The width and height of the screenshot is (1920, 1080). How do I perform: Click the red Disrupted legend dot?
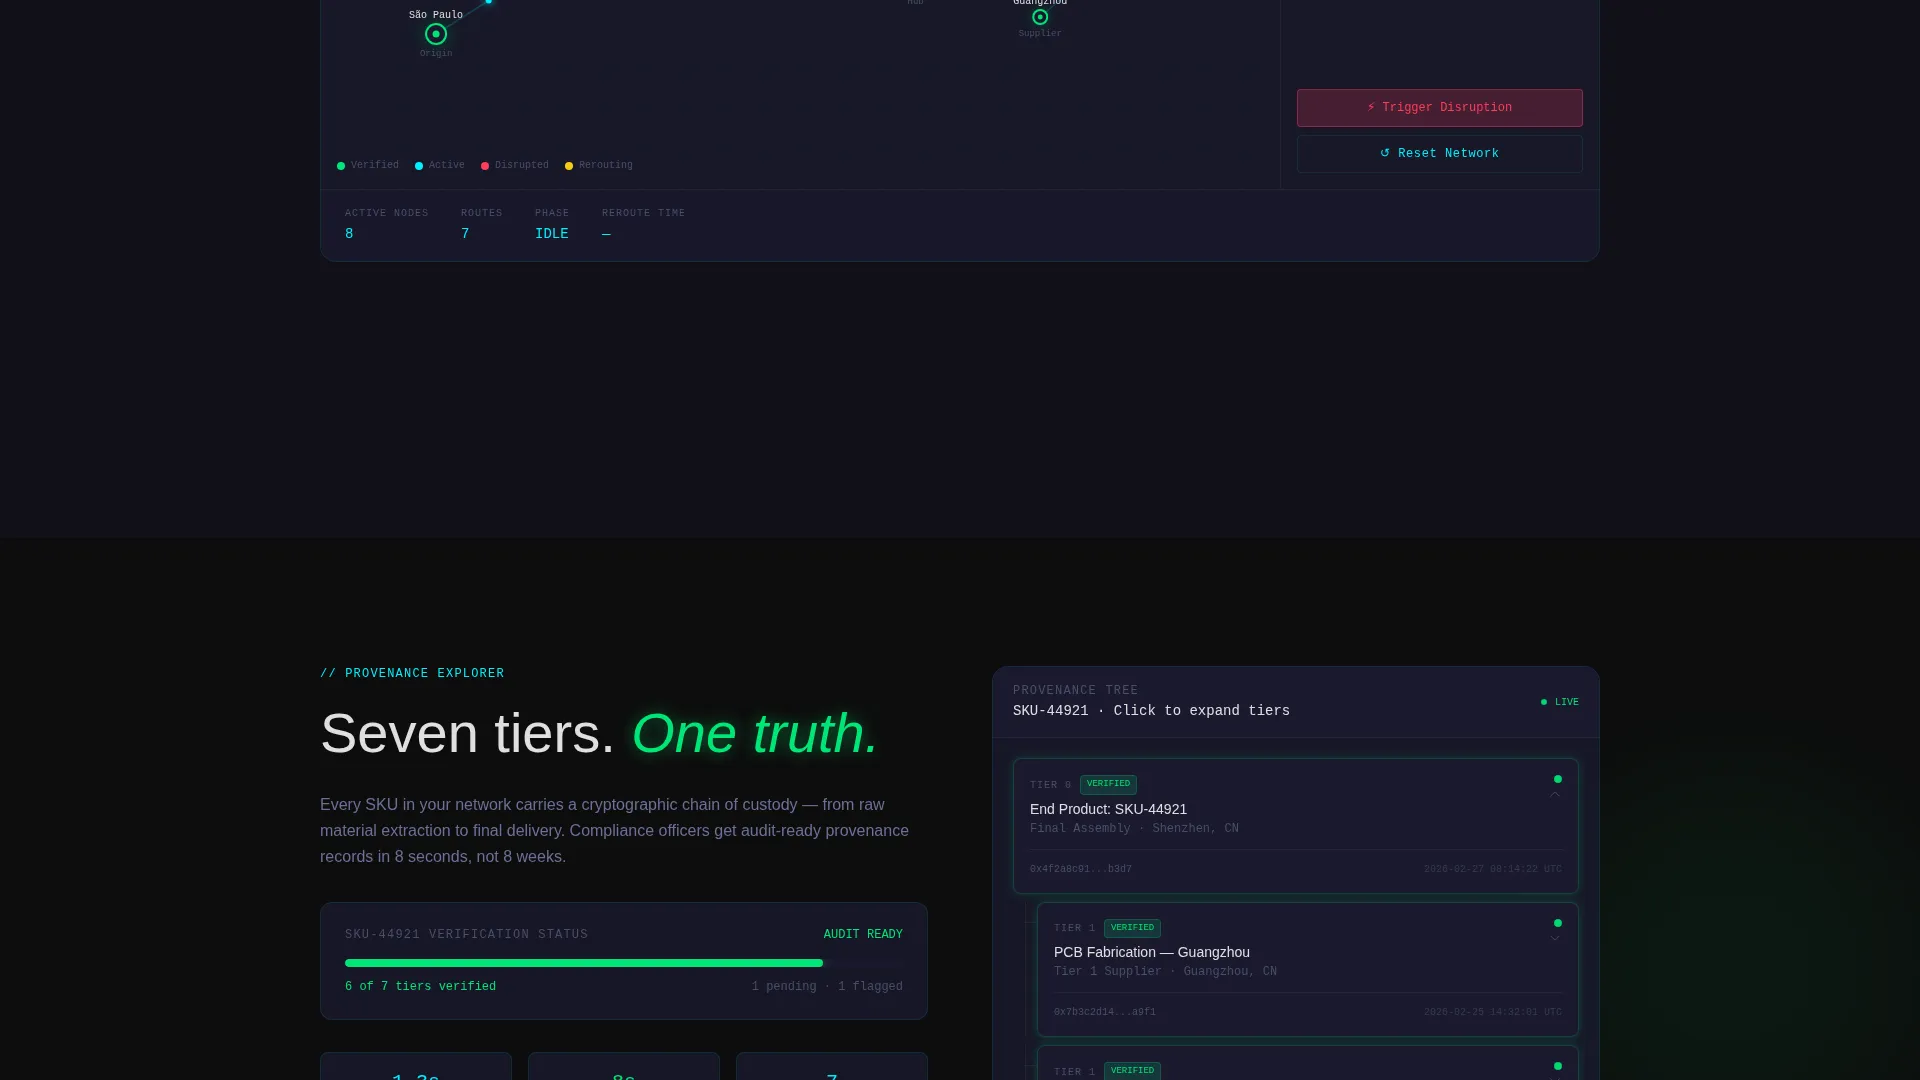485,166
